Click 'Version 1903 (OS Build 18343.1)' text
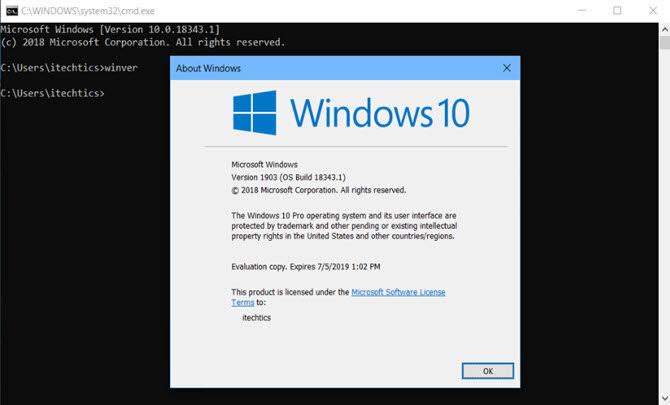Viewport: 670px width, 405px height. coord(288,177)
